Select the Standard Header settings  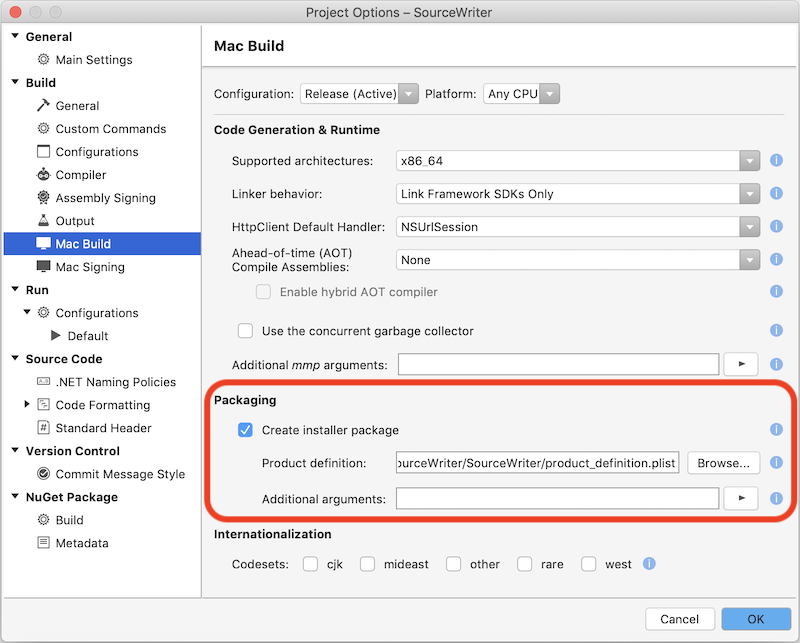(105, 427)
